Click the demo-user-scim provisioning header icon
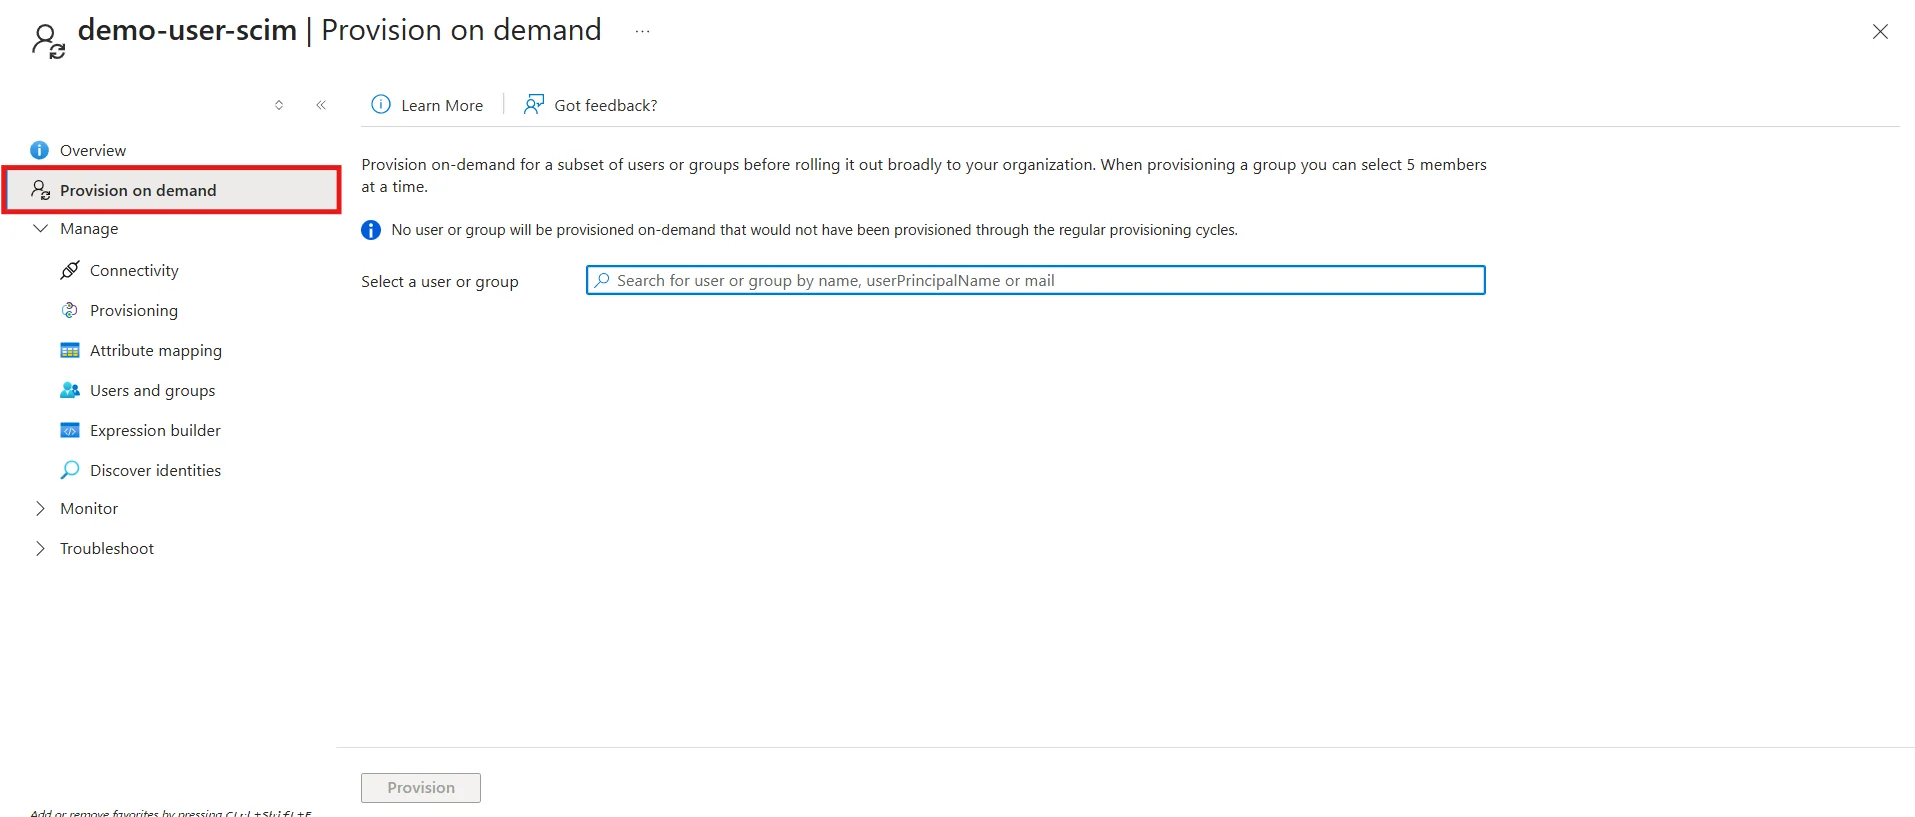The image size is (1915, 817). (48, 41)
